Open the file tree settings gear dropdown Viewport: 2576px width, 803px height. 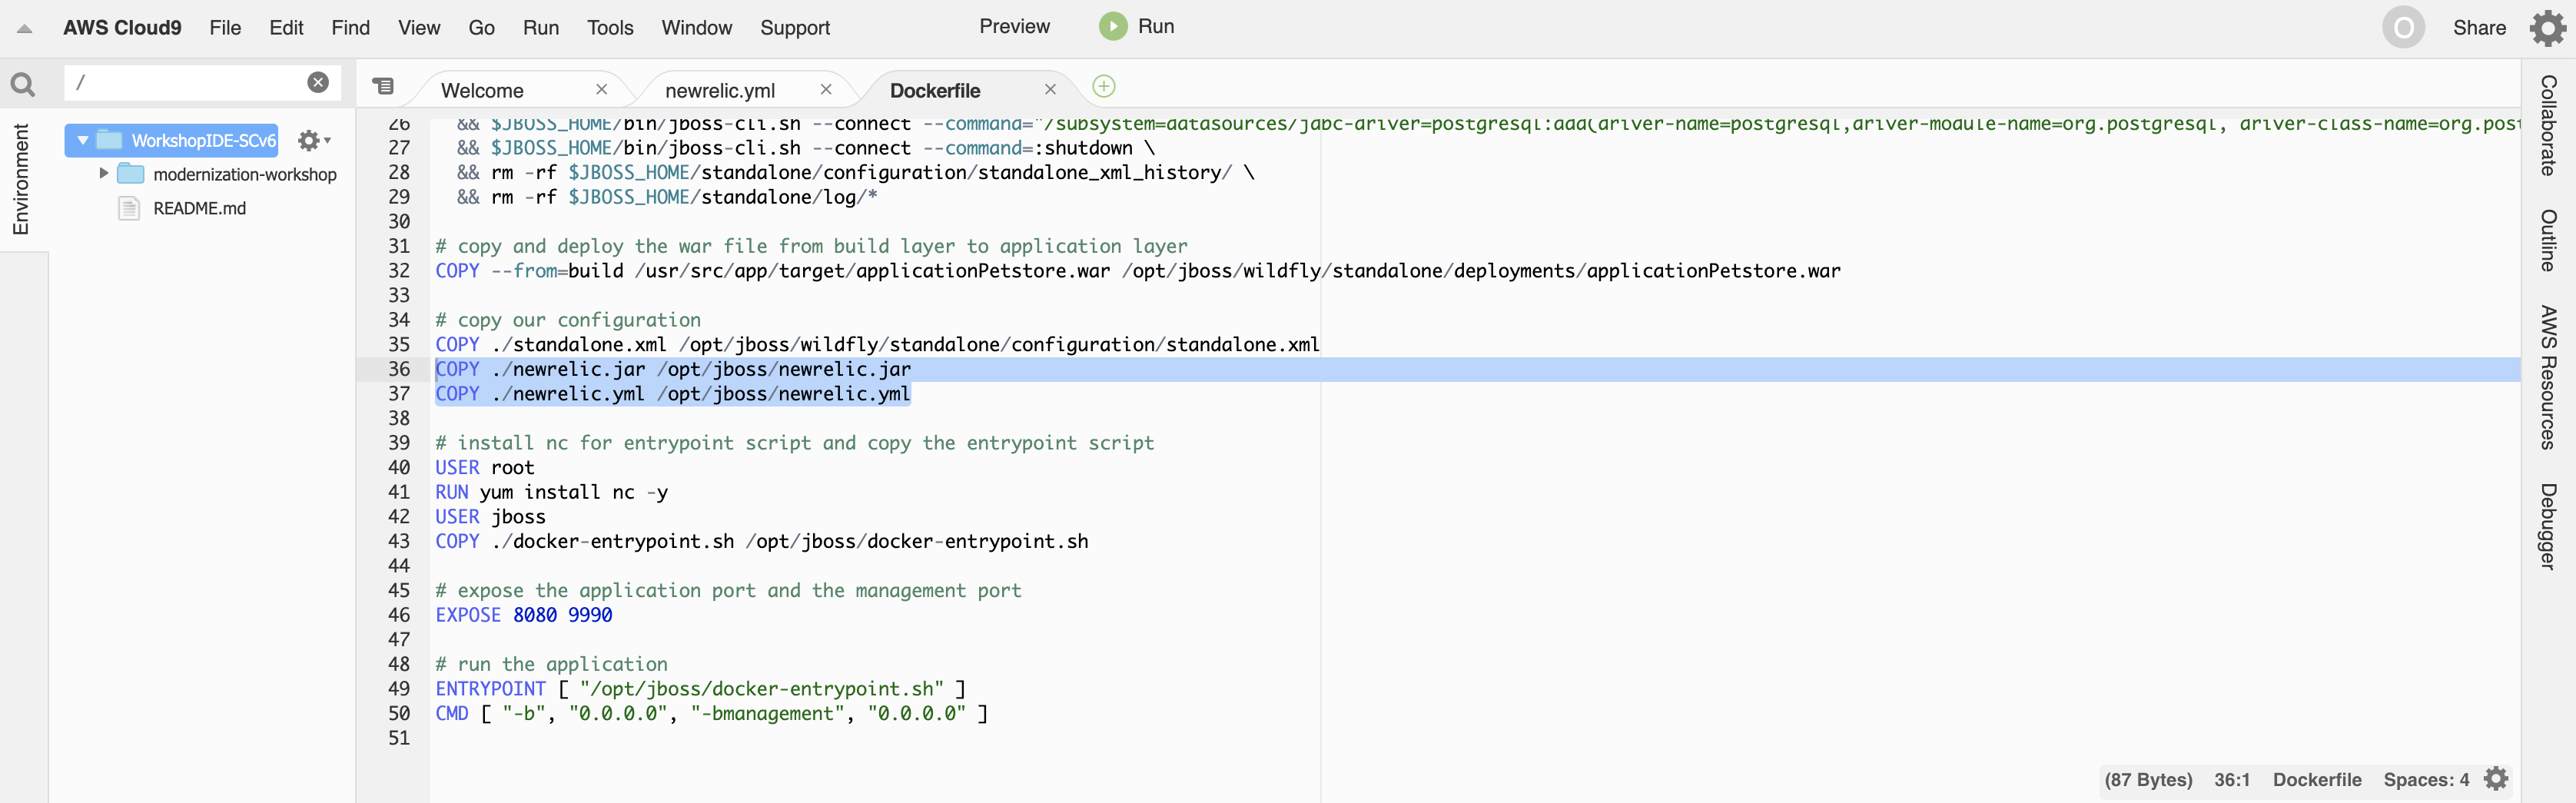(x=314, y=141)
